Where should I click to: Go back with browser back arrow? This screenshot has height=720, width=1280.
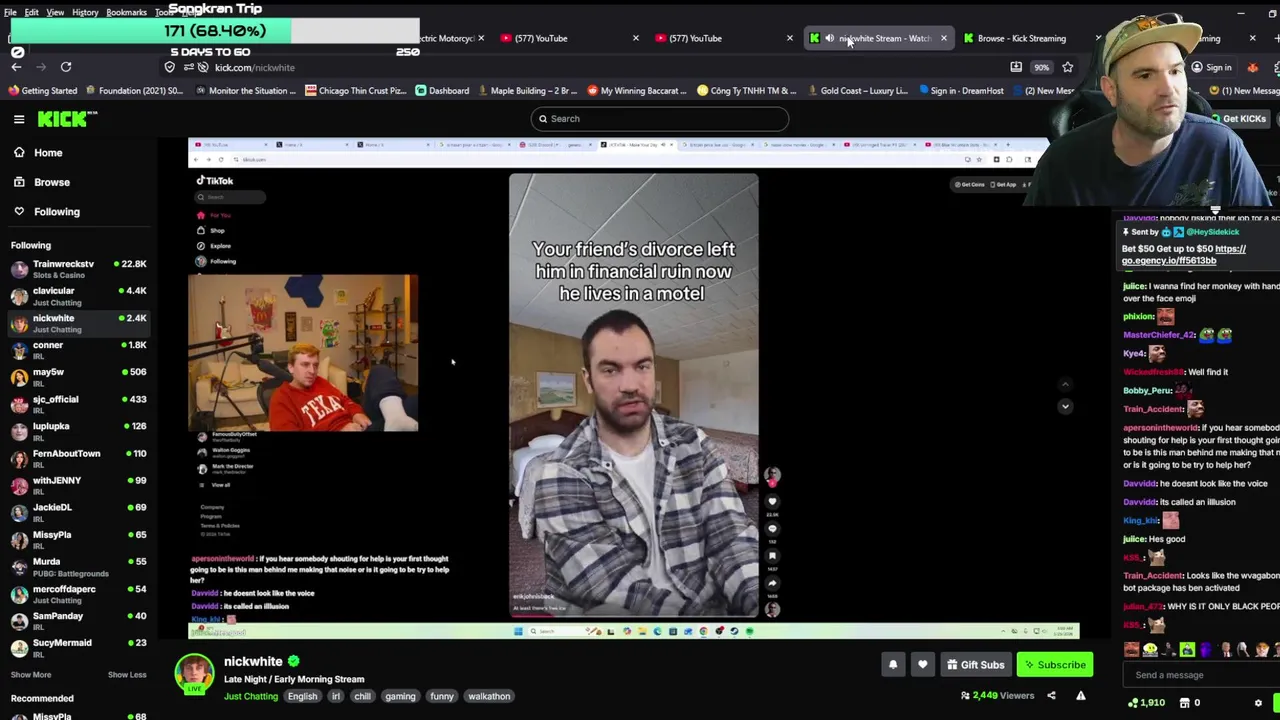click(x=16, y=67)
